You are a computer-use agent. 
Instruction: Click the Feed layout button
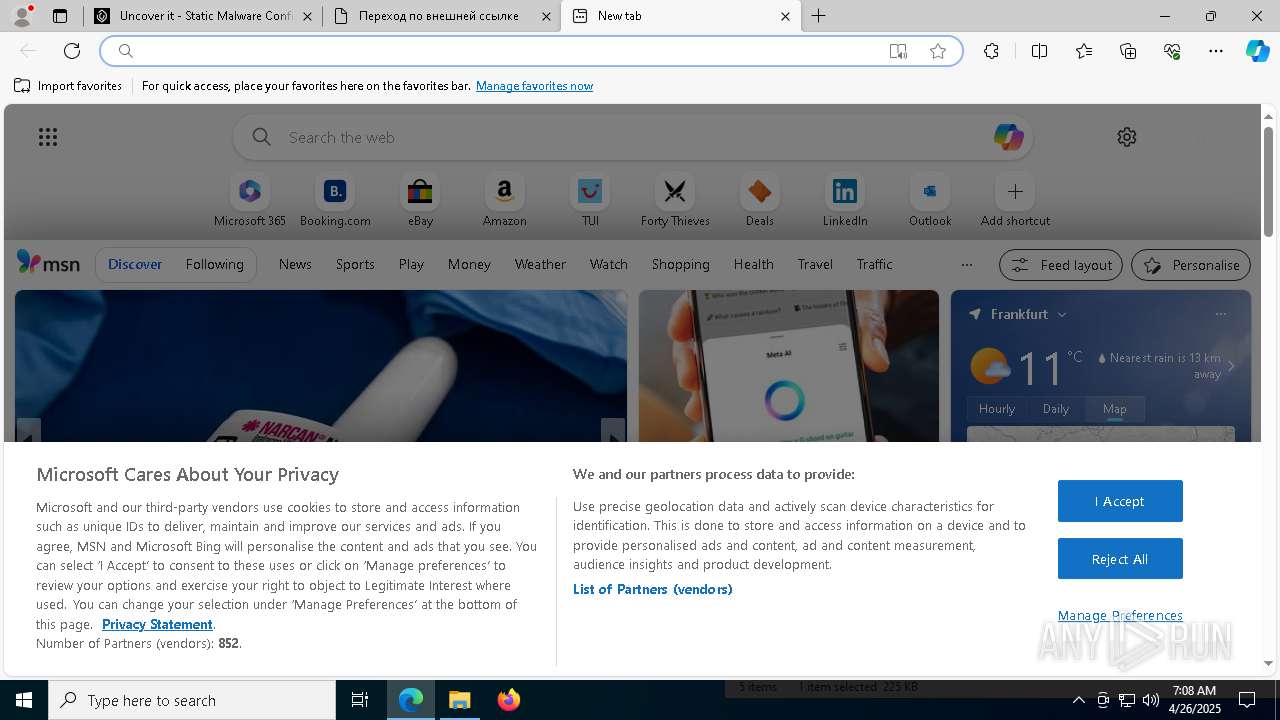point(1062,265)
